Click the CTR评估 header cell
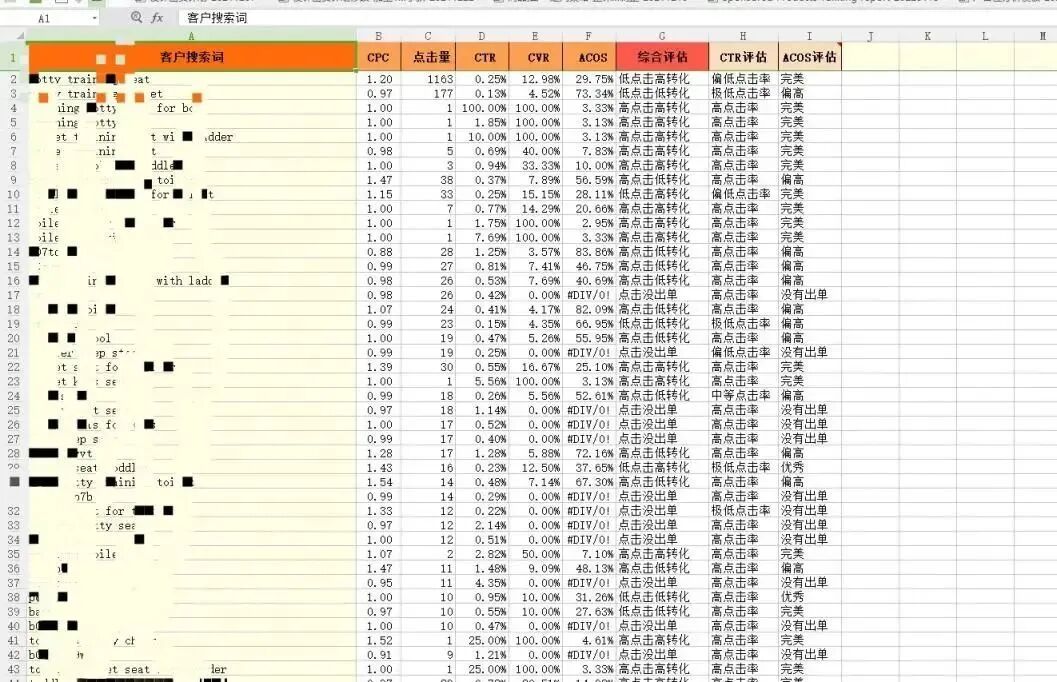The image size is (1057, 682). pyautogui.click(x=743, y=57)
